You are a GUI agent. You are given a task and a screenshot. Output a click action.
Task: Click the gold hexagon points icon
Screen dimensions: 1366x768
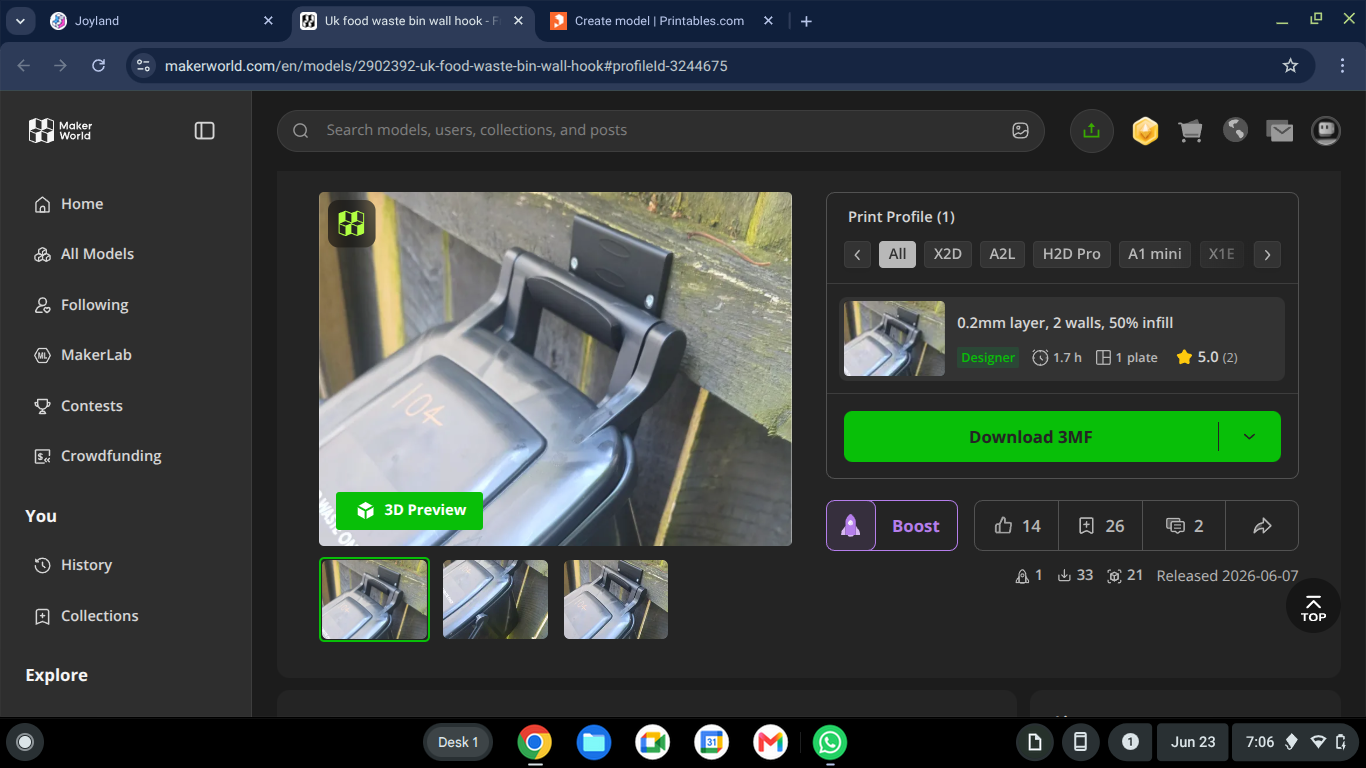(x=1145, y=131)
